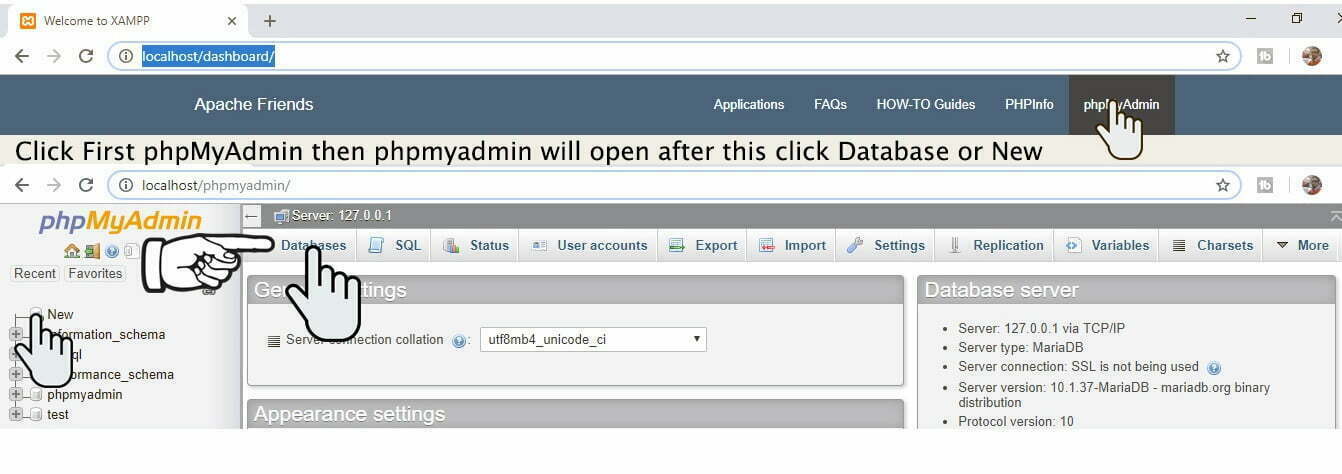Click site info icon in localhost/phpmyadmin address bar
The image size is (1342, 474).
[126, 185]
